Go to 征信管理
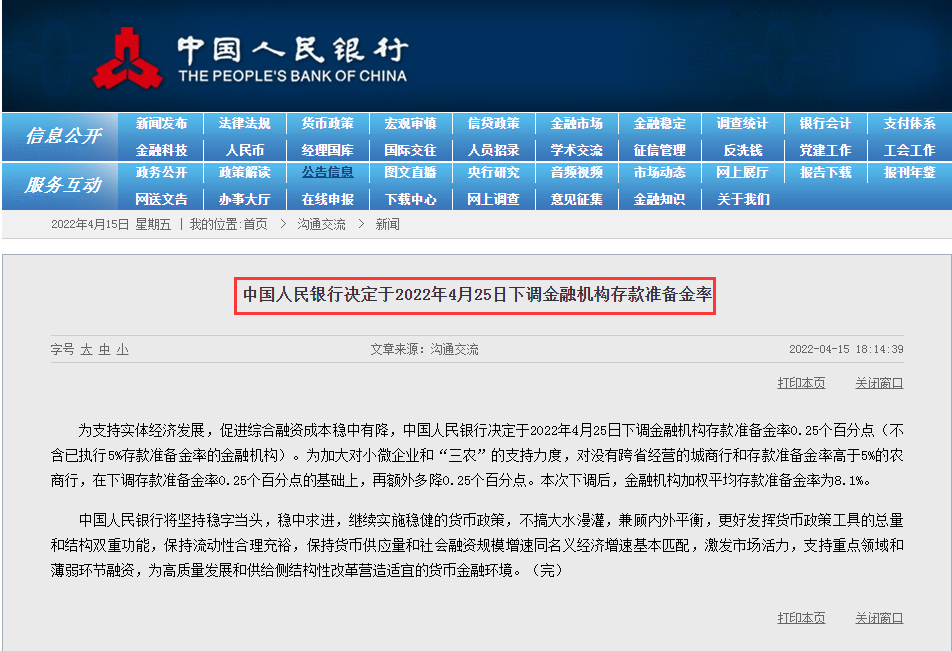The height and width of the screenshot is (651, 952). [x=660, y=150]
